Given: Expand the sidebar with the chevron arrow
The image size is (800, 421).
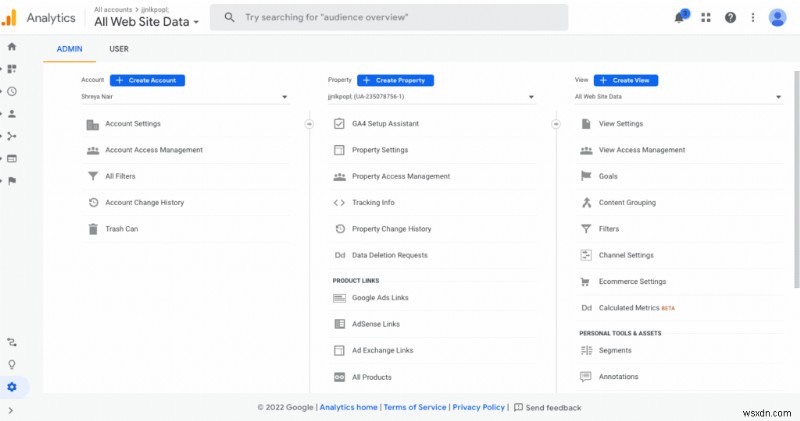Looking at the screenshot, I should (11, 410).
